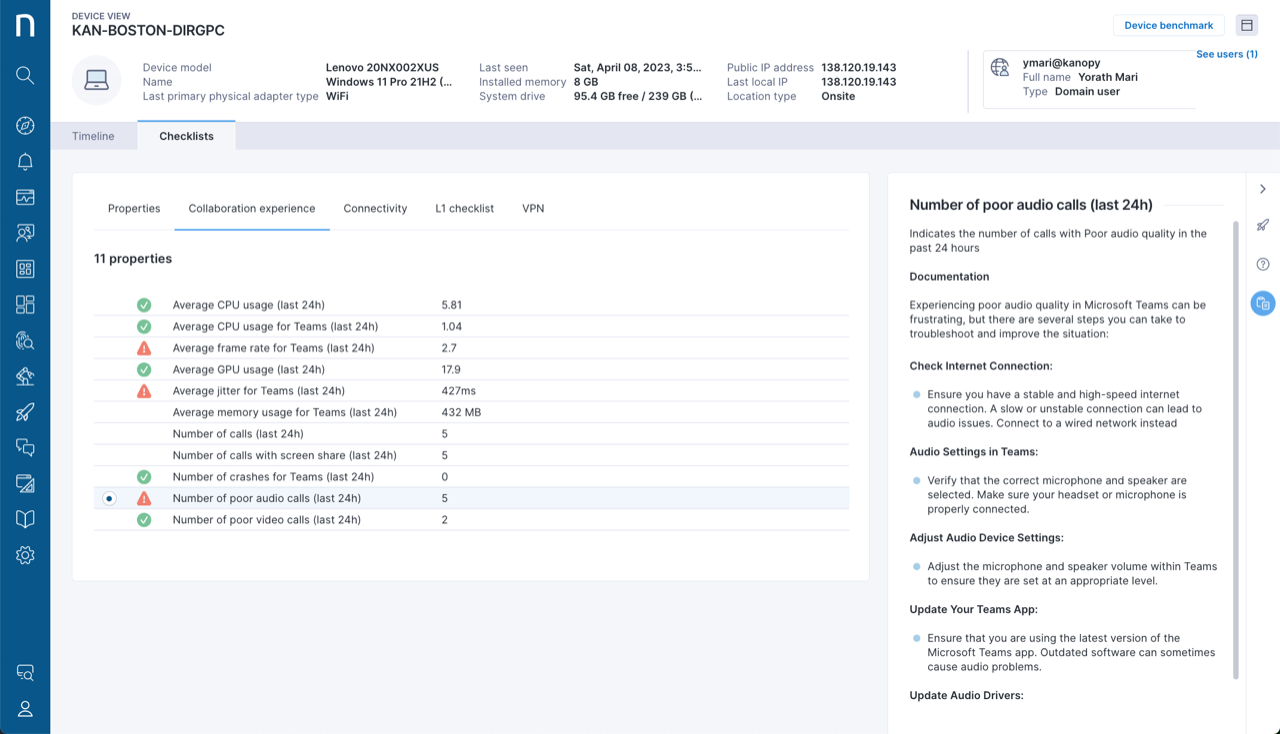Click the blue clipboard action icon on right rail
1280x734 pixels.
(x=1262, y=303)
